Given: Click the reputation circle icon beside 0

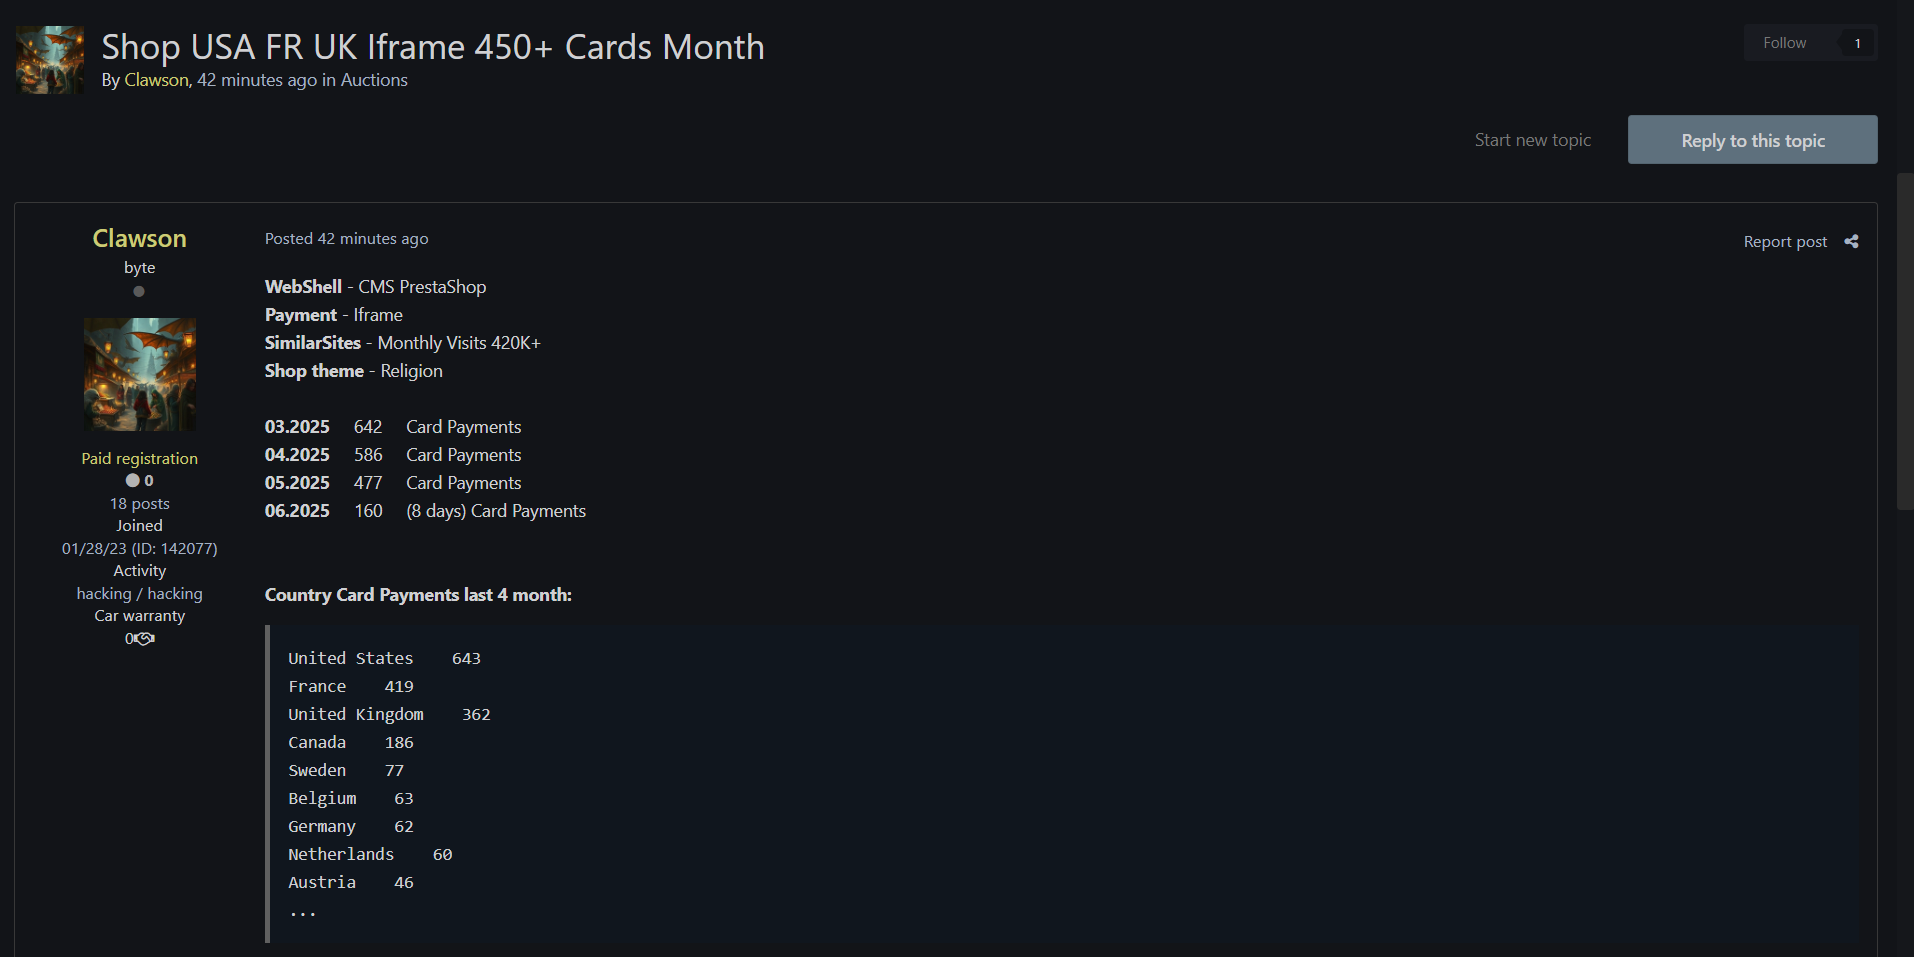Looking at the screenshot, I should click(x=132, y=481).
